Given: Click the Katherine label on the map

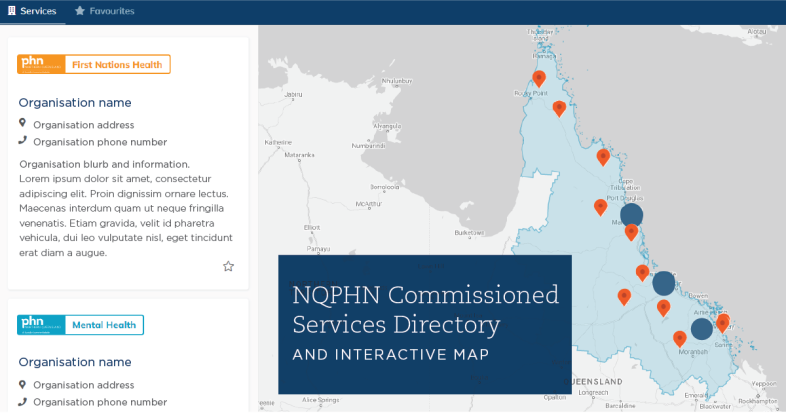Looking at the screenshot, I should coord(278,142).
